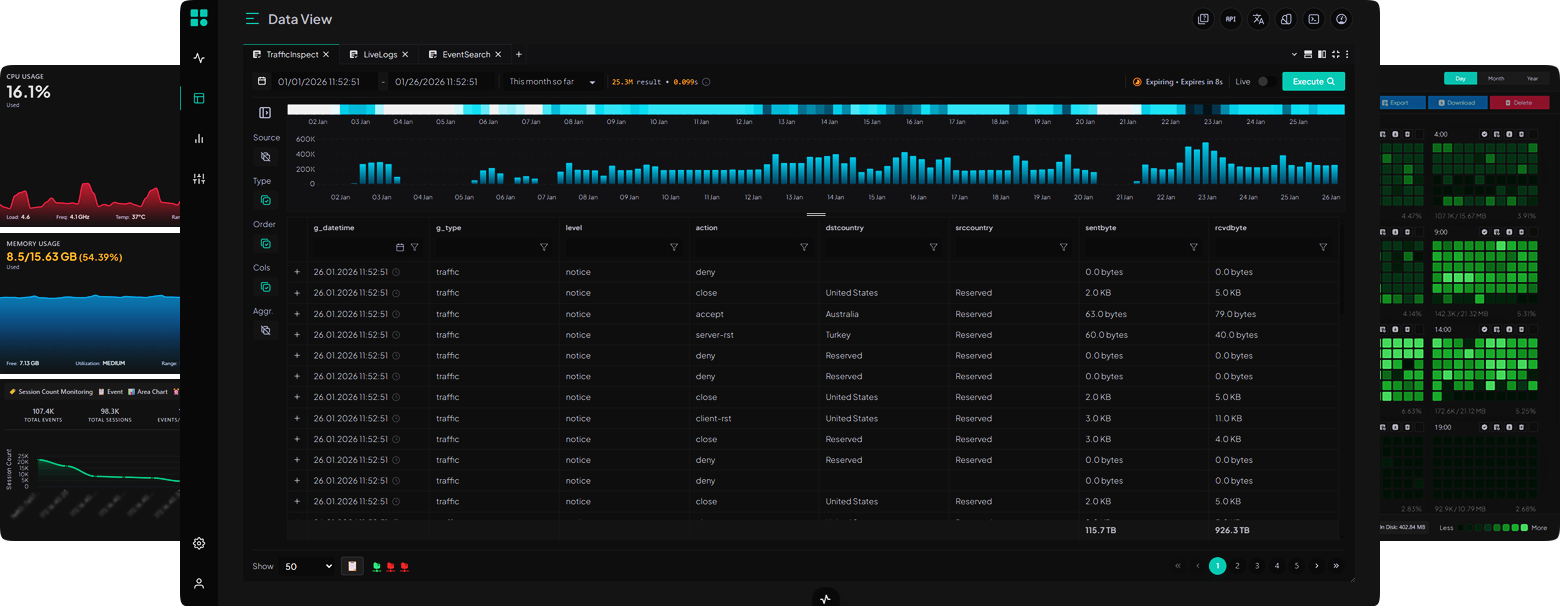Click the fullscreen expand icon above the table

[1334, 54]
